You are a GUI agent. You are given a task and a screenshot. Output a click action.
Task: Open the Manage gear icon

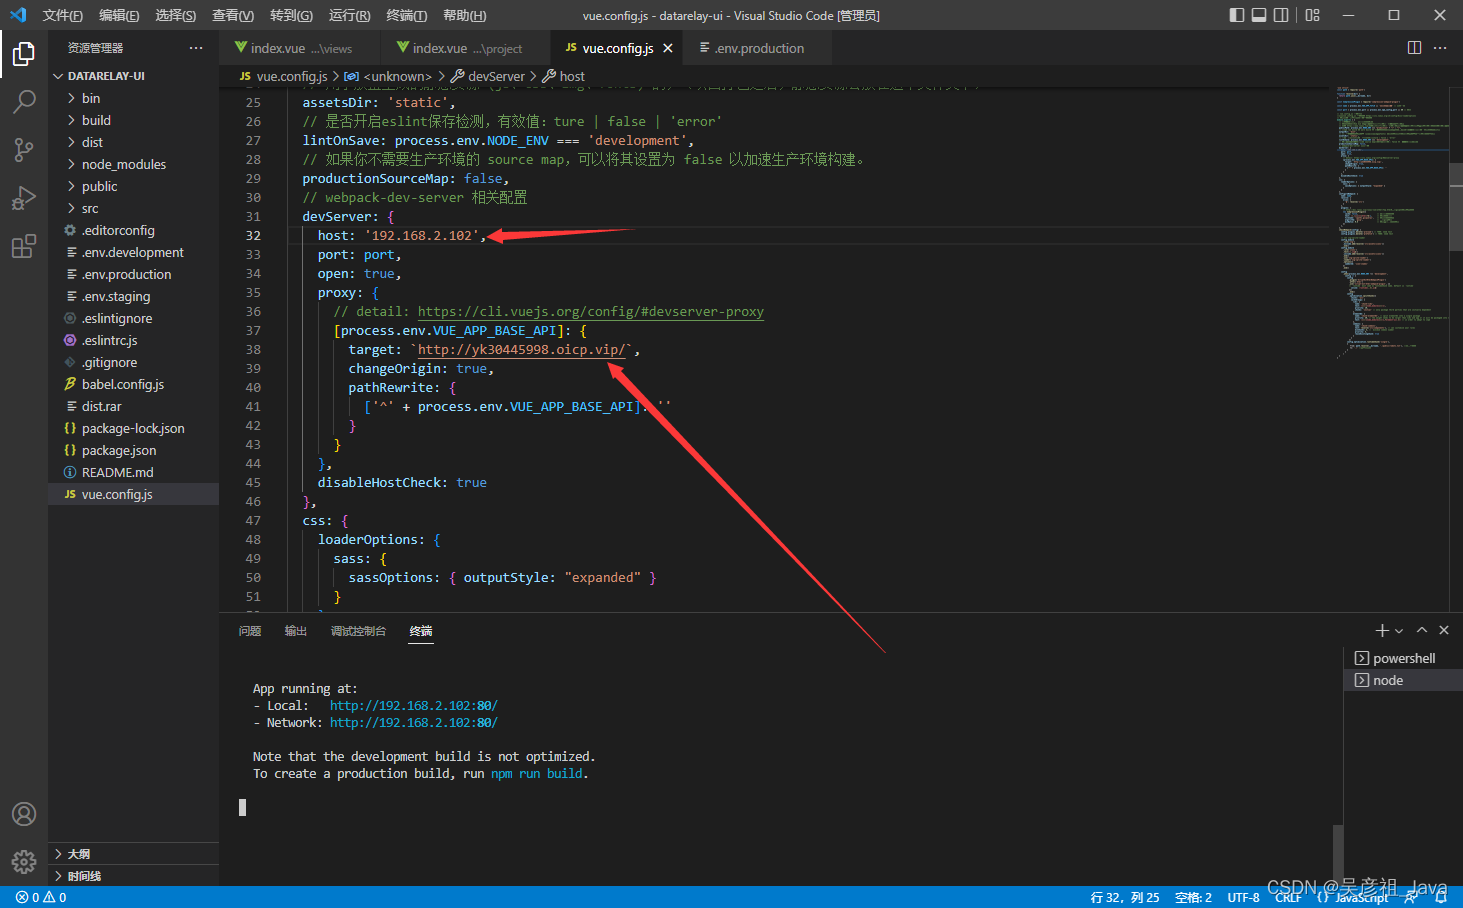[x=24, y=862]
